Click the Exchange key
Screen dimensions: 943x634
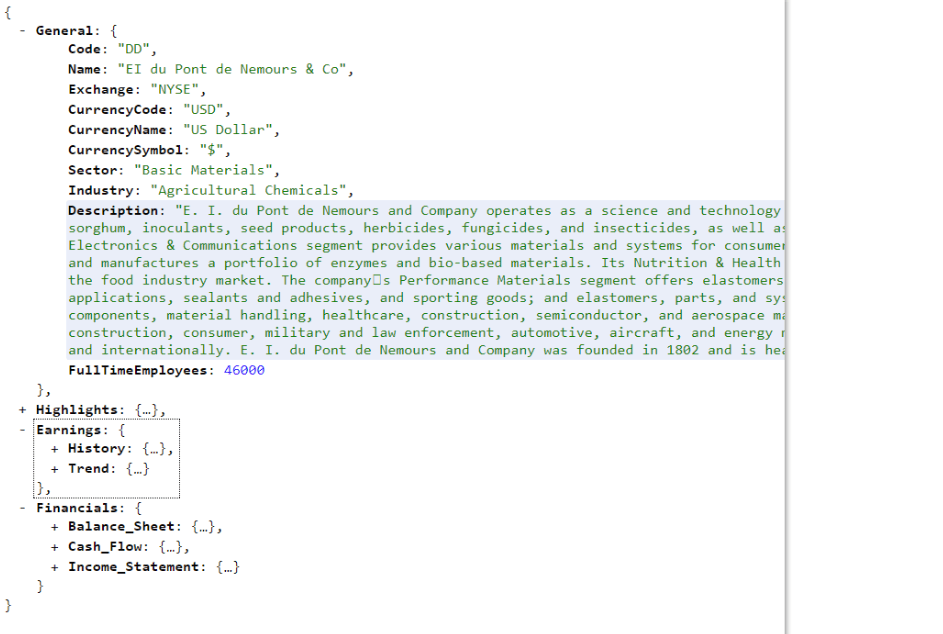[x=100, y=90]
